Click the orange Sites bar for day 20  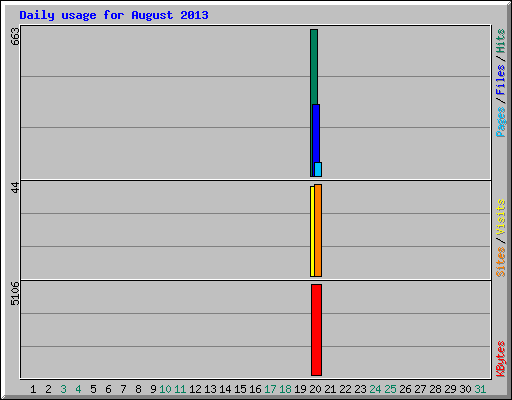point(318,230)
